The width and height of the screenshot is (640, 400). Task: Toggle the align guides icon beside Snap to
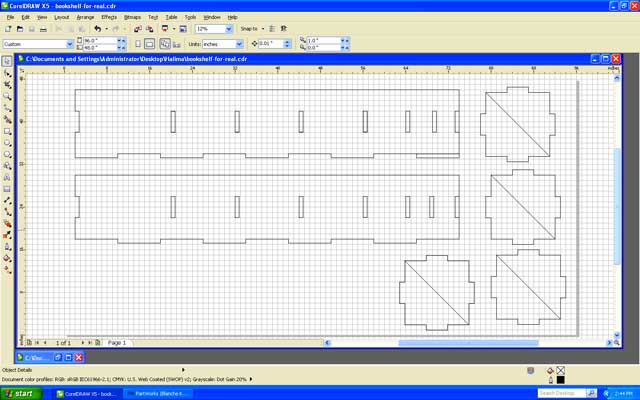click(x=272, y=29)
